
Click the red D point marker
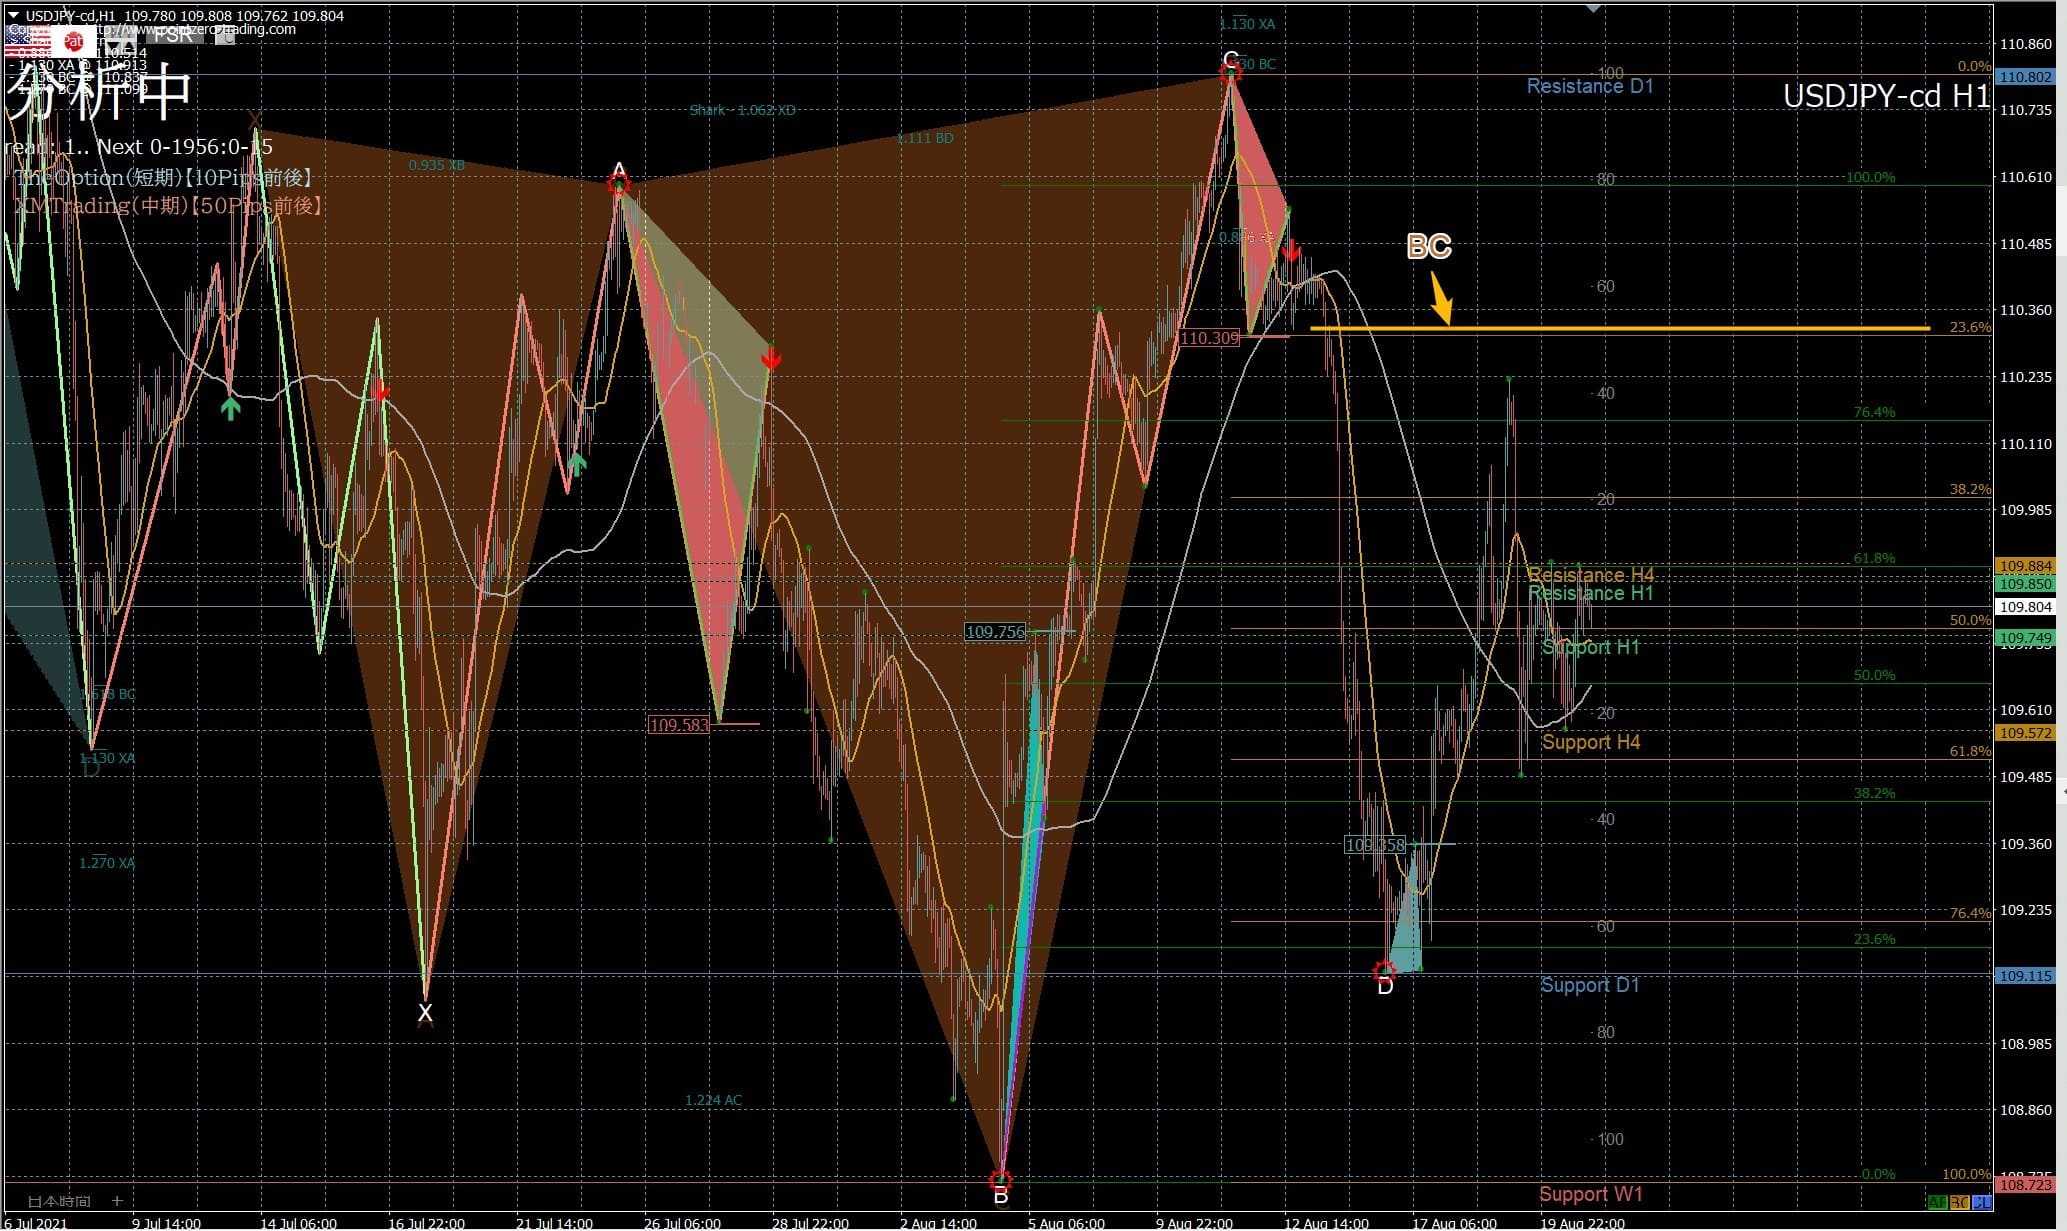1384,971
